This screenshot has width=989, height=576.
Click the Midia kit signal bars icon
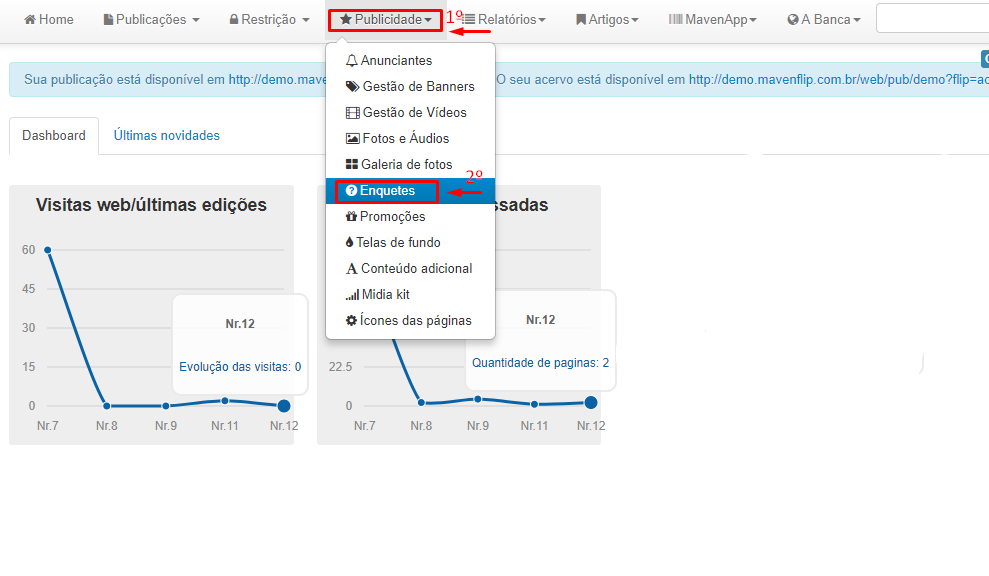[x=352, y=295]
